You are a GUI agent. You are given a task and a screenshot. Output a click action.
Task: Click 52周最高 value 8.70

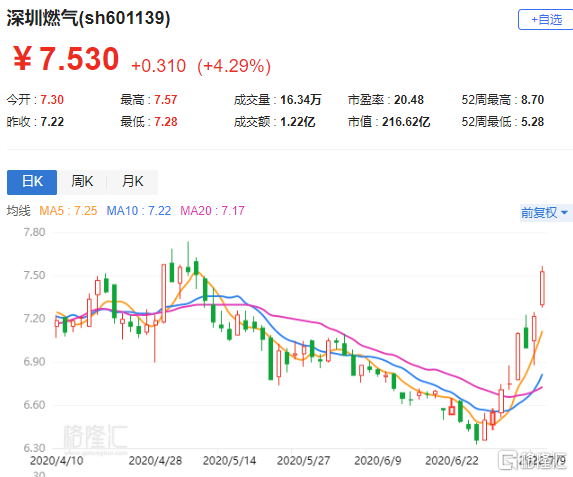click(x=532, y=100)
